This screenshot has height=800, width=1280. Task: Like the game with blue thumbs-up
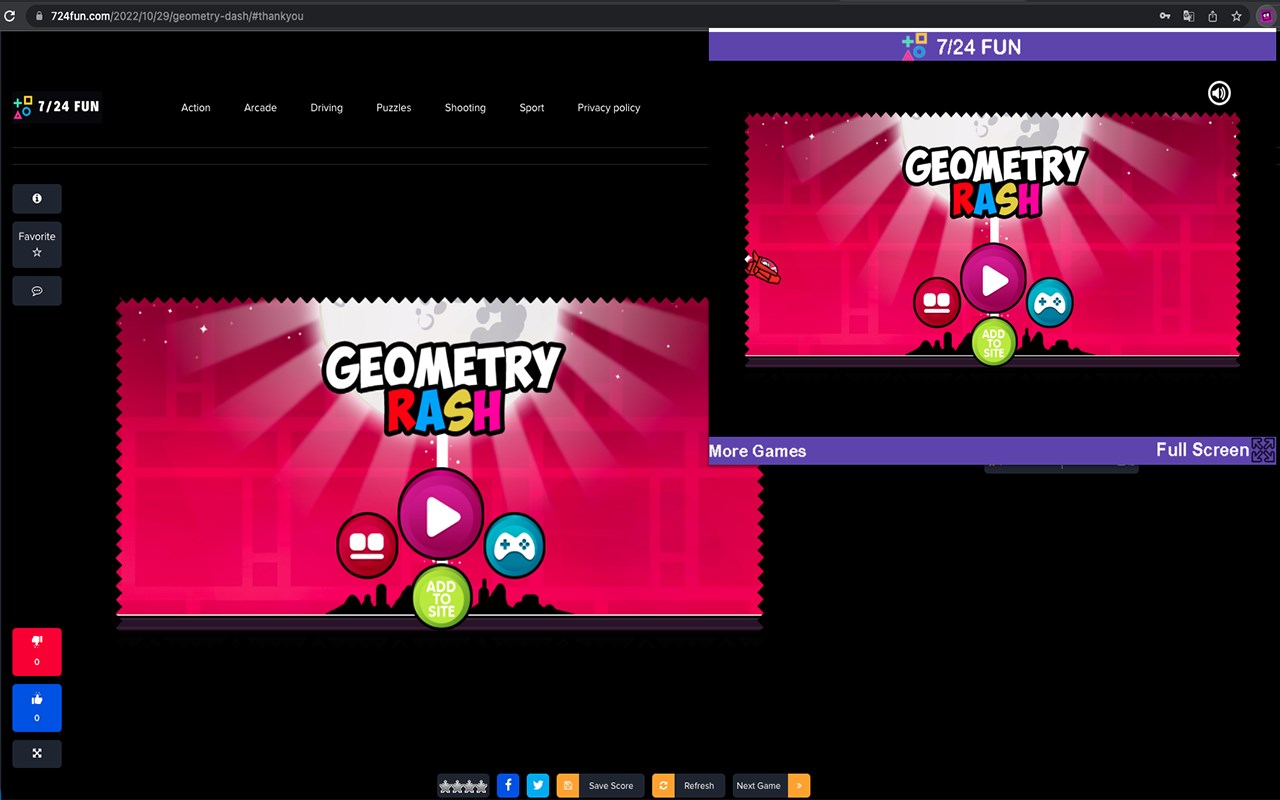37,708
